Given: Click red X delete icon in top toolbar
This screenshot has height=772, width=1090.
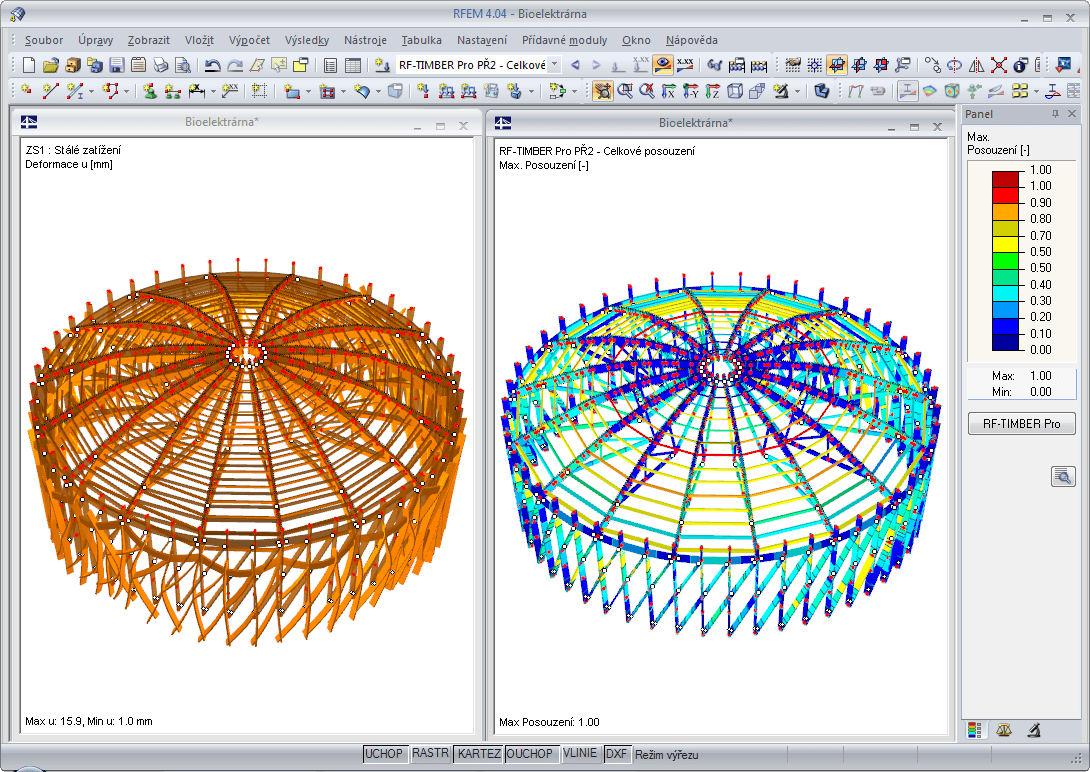Looking at the screenshot, I should click(x=999, y=65).
